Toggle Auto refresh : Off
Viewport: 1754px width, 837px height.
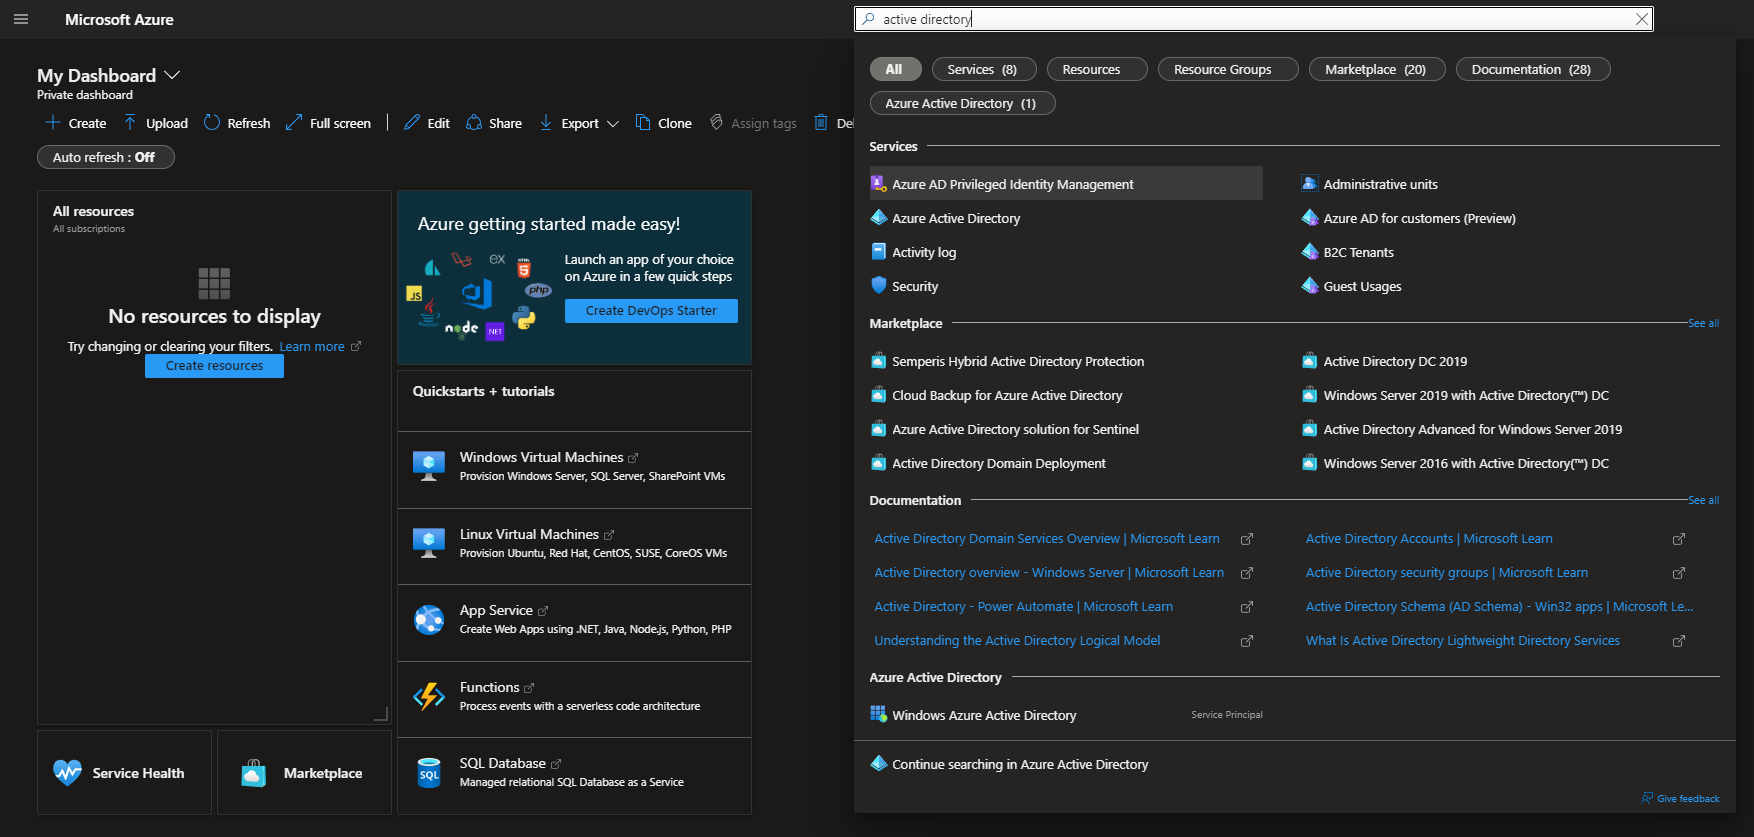(x=106, y=157)
